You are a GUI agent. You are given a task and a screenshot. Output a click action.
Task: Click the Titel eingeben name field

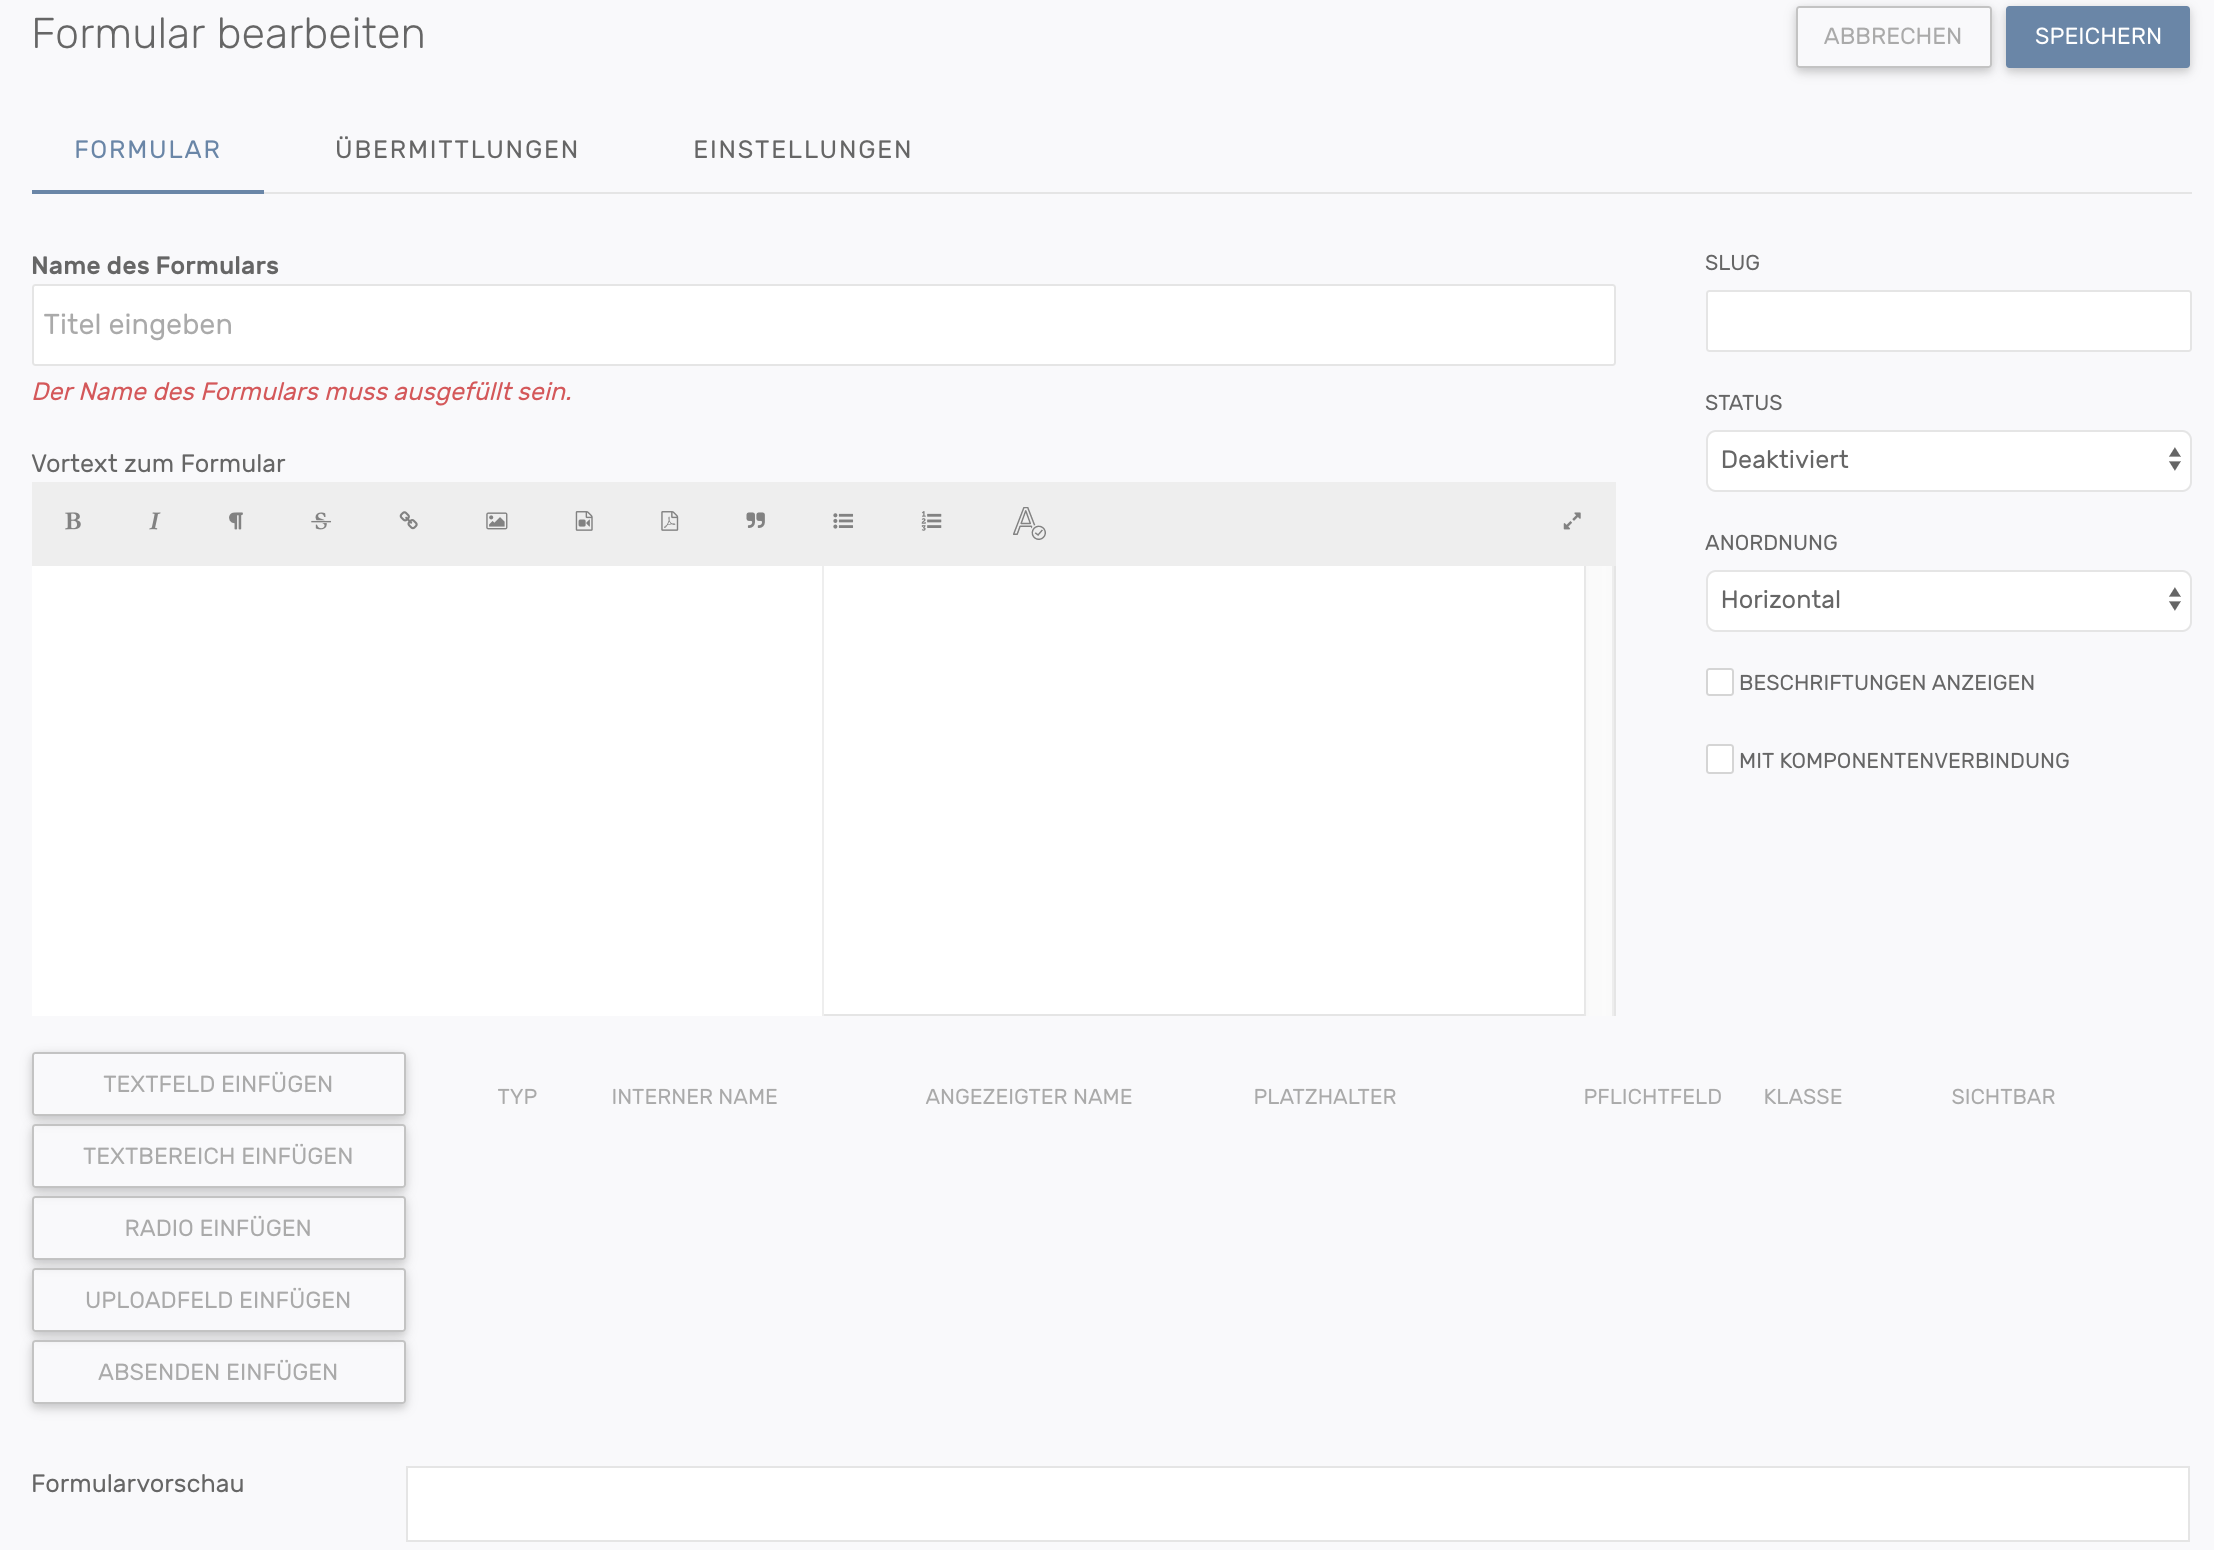(823, 325)
